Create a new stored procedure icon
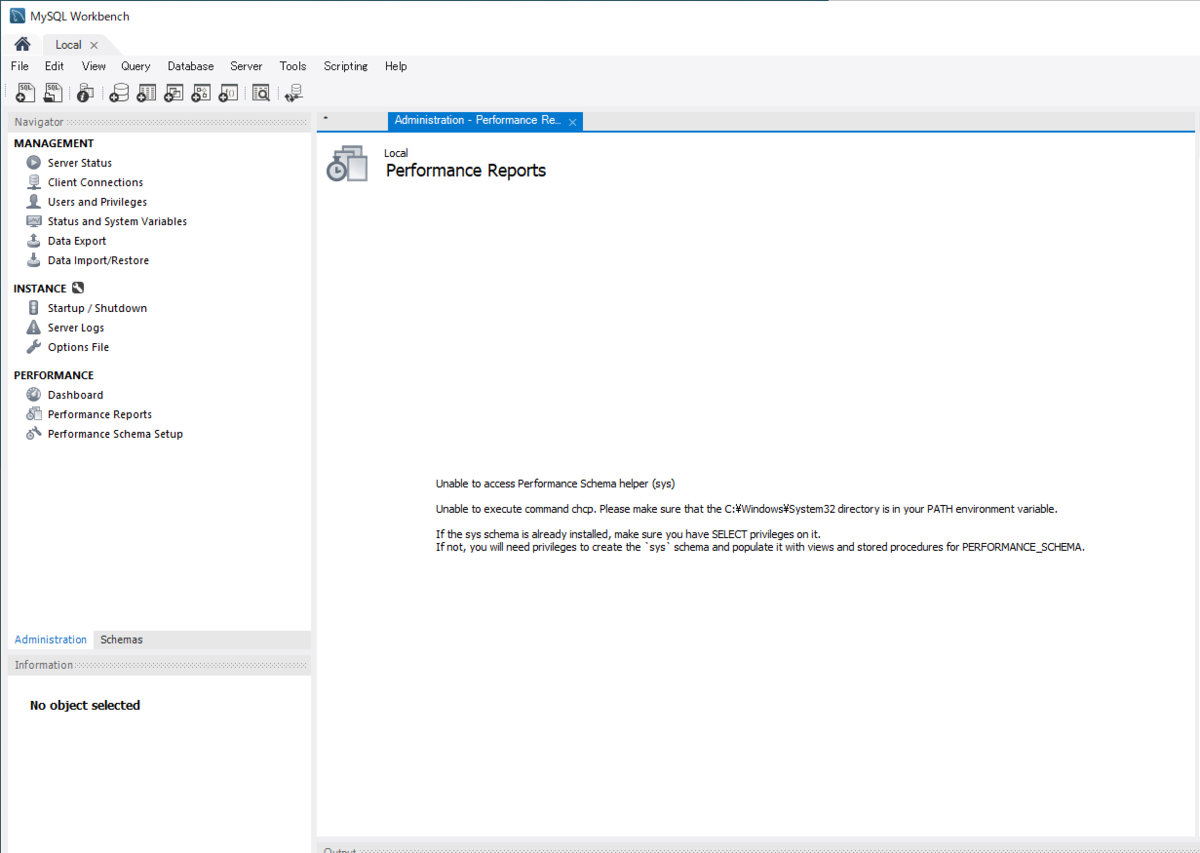 point(201,93)
